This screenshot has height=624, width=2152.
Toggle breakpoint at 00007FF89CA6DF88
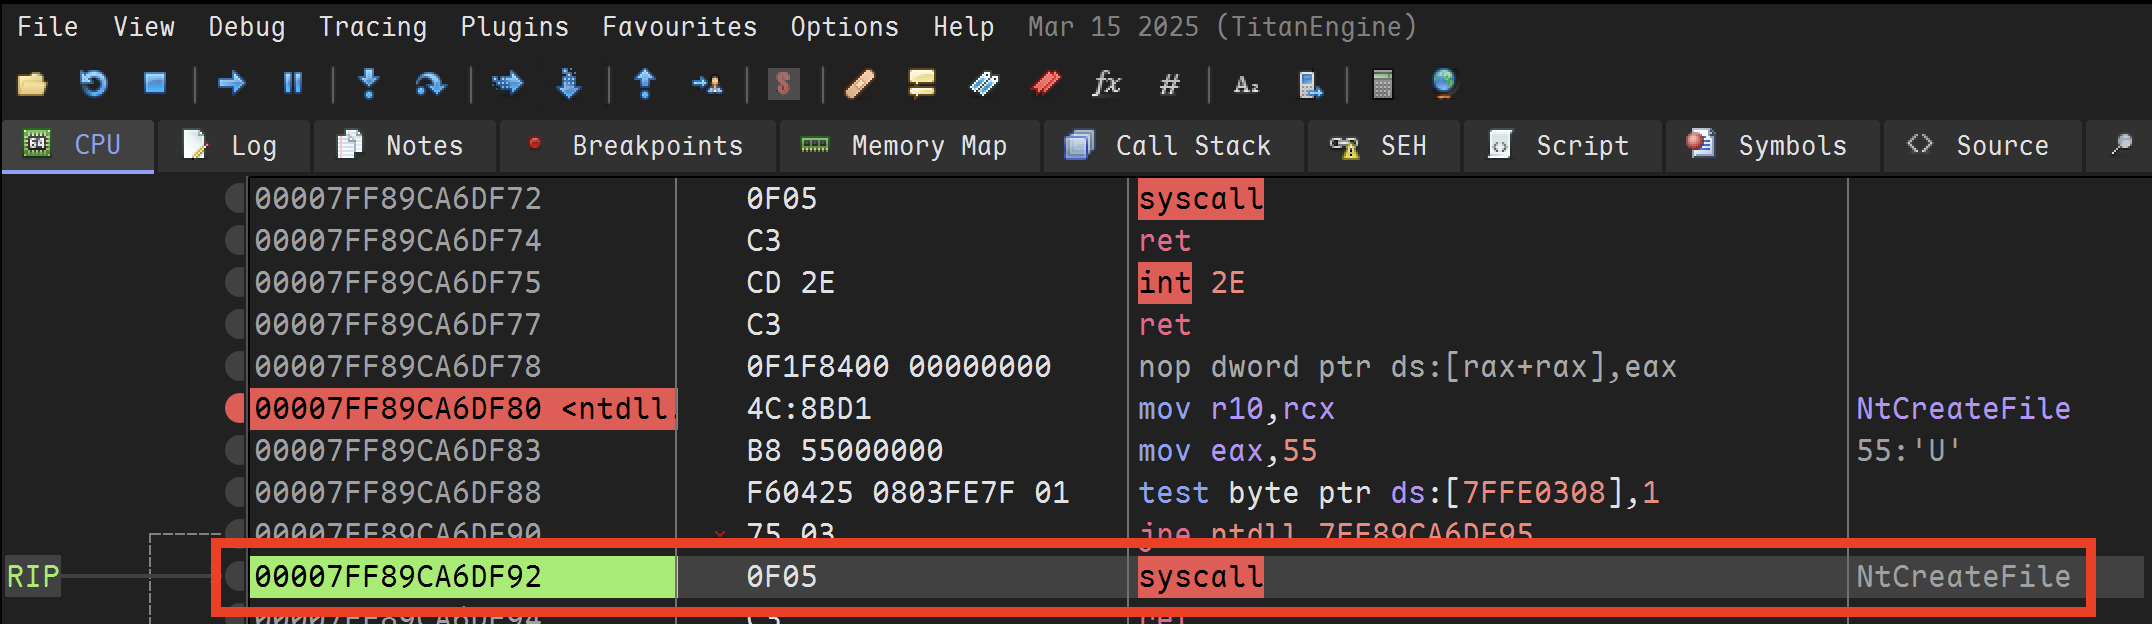point(235,492)
